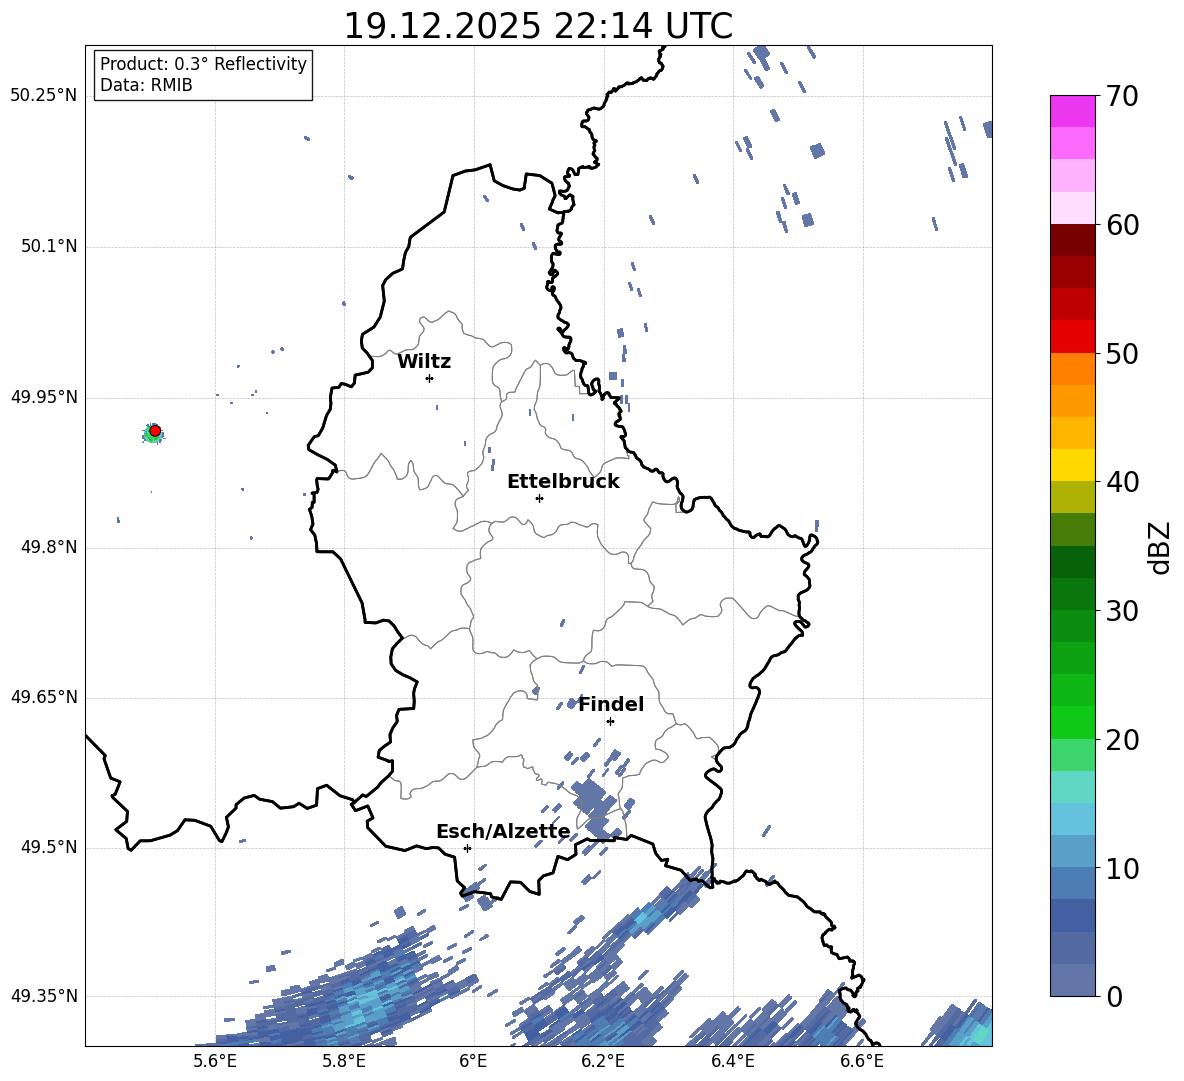
Task: Click the Wiltz station cross marker
Action: [430, 378]
